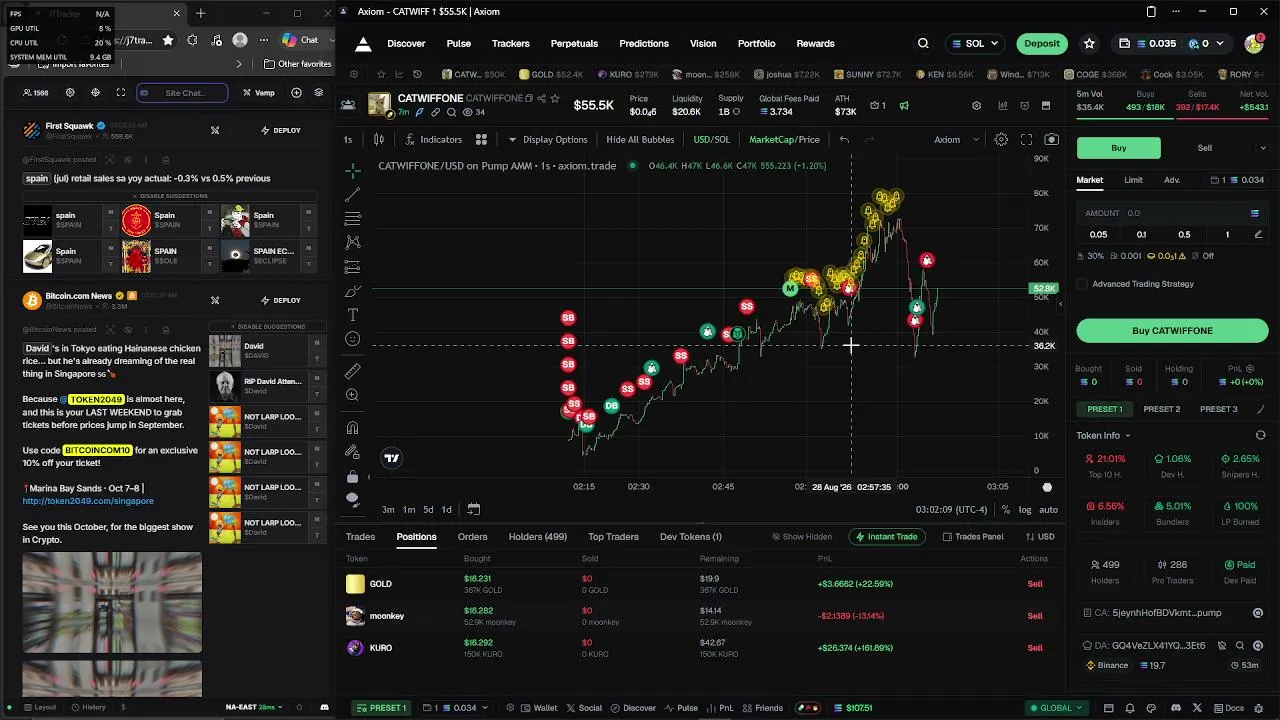Click the Deposit button
The width and height of the screenshot is (1280, 720).
pos(1042,44)
